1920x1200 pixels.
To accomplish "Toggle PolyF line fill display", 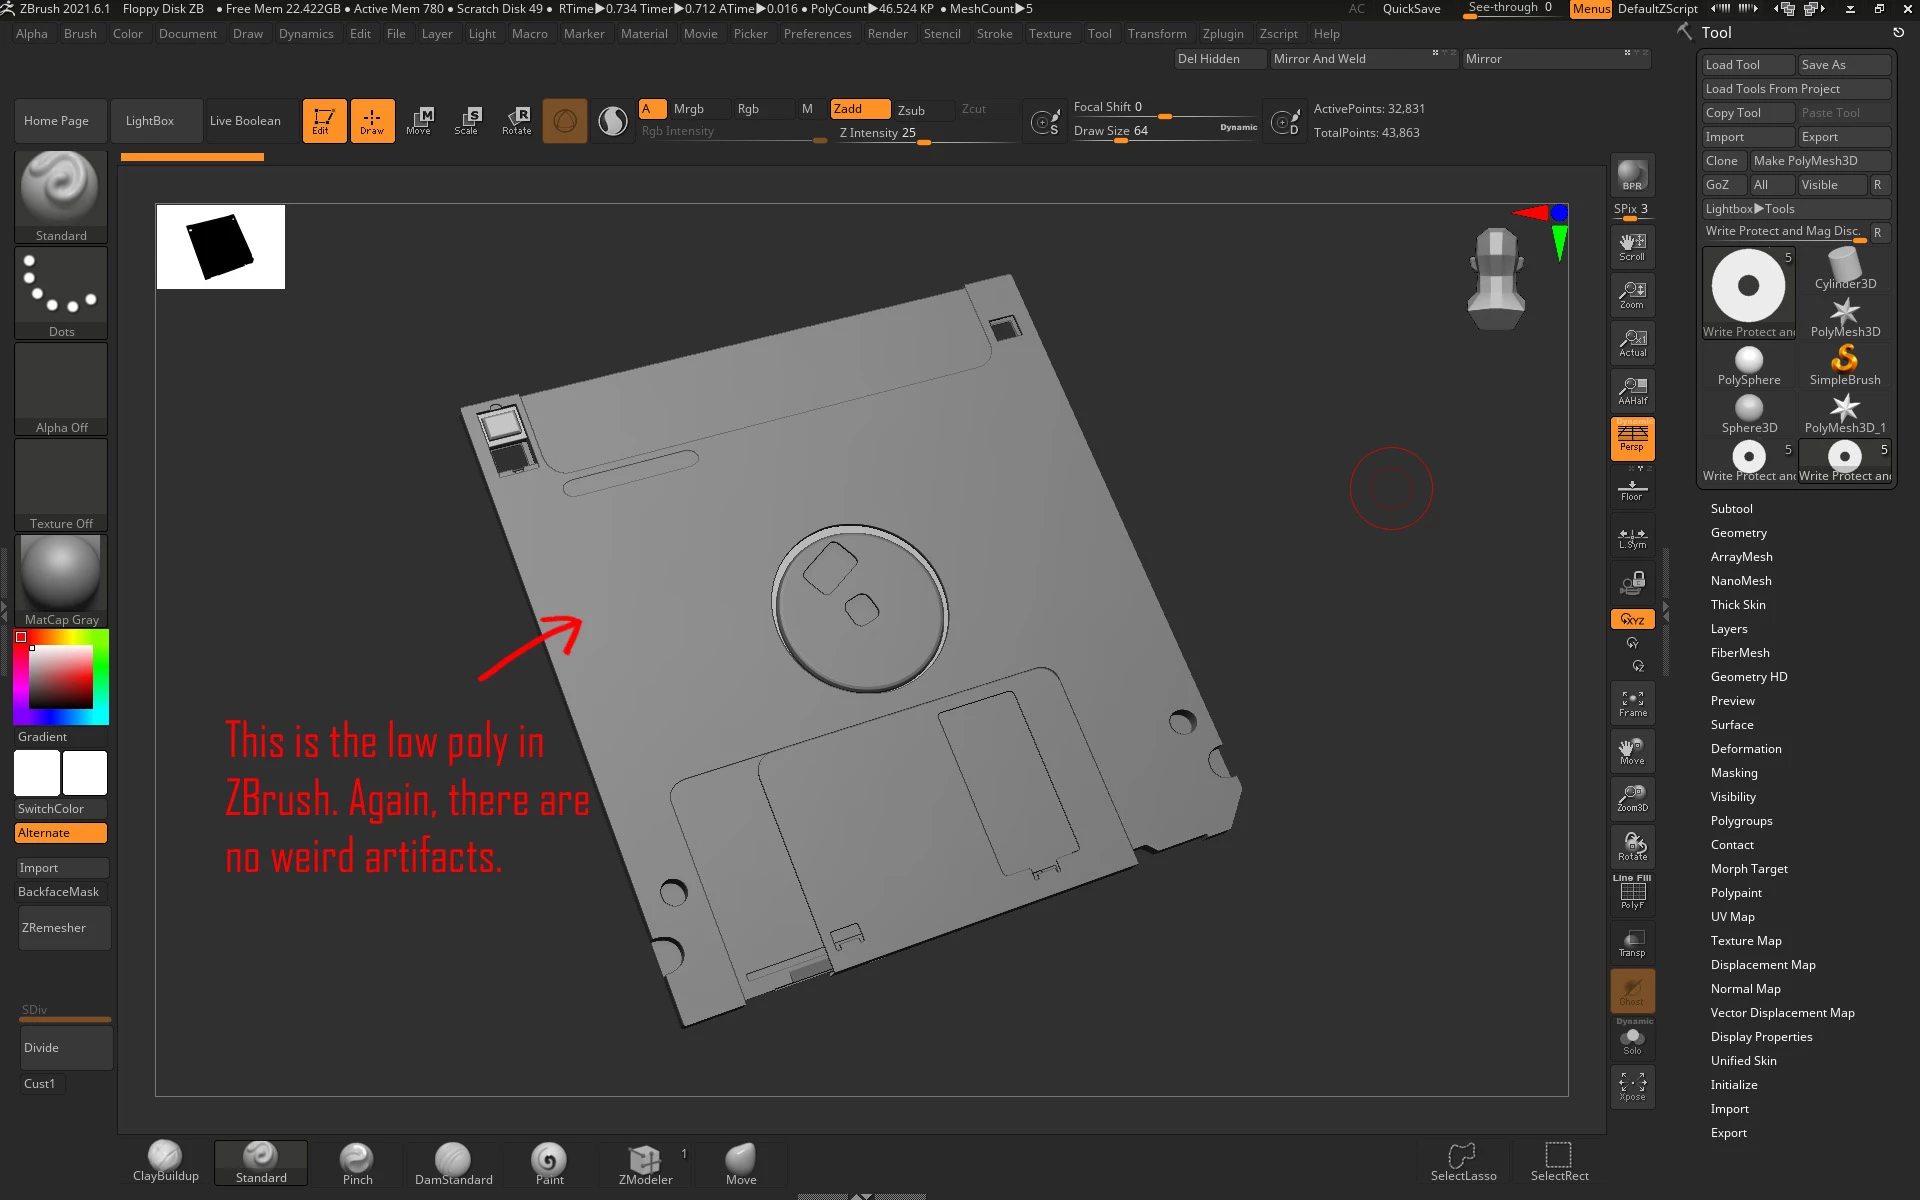I will tap(1632, 893).
